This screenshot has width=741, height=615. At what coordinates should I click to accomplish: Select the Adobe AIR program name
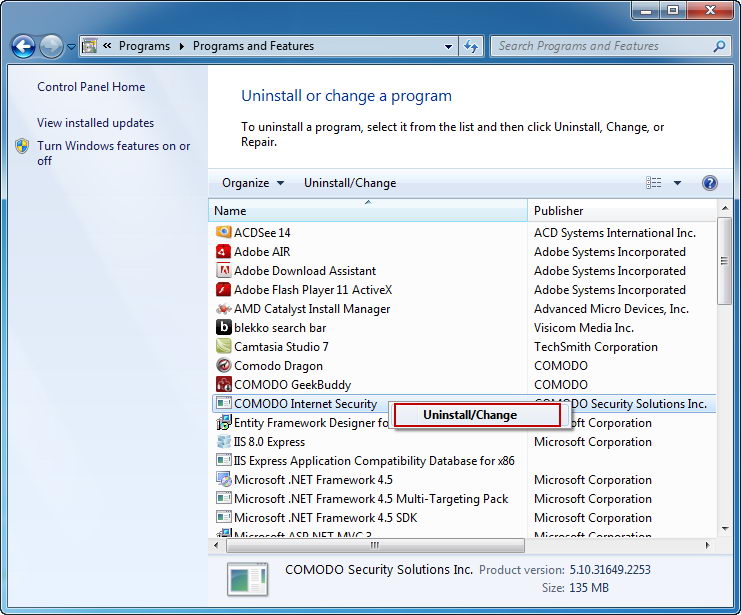click(262, 252)
